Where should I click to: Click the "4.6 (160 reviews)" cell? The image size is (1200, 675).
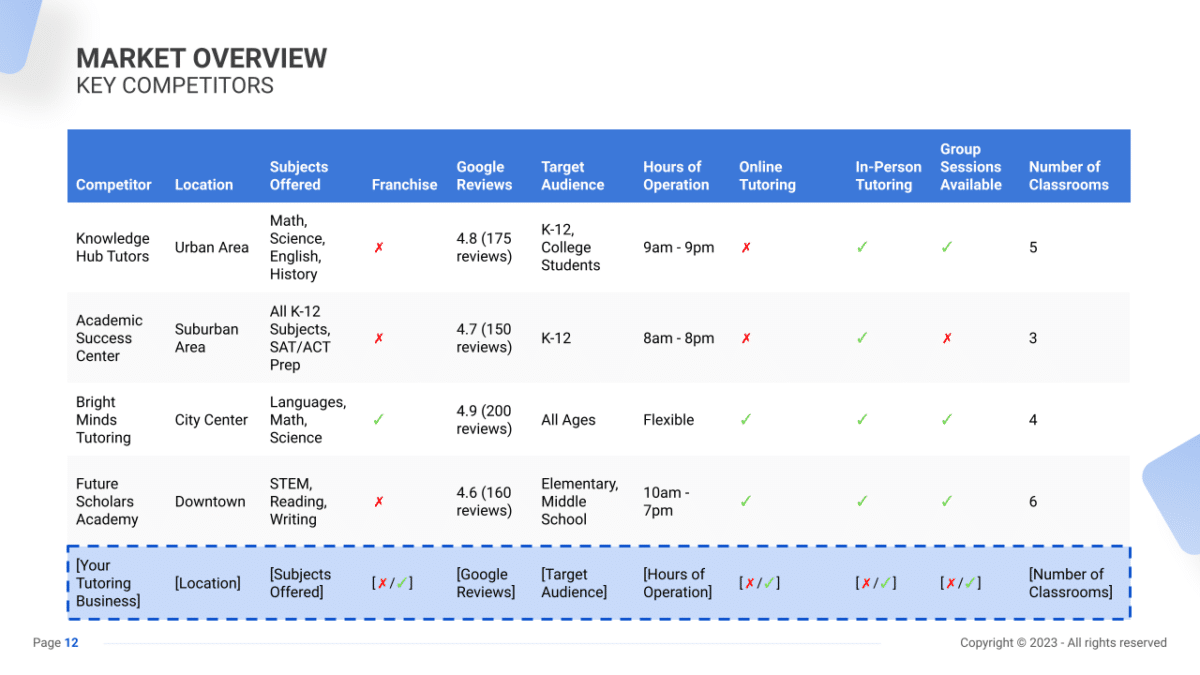click(484, 502)
